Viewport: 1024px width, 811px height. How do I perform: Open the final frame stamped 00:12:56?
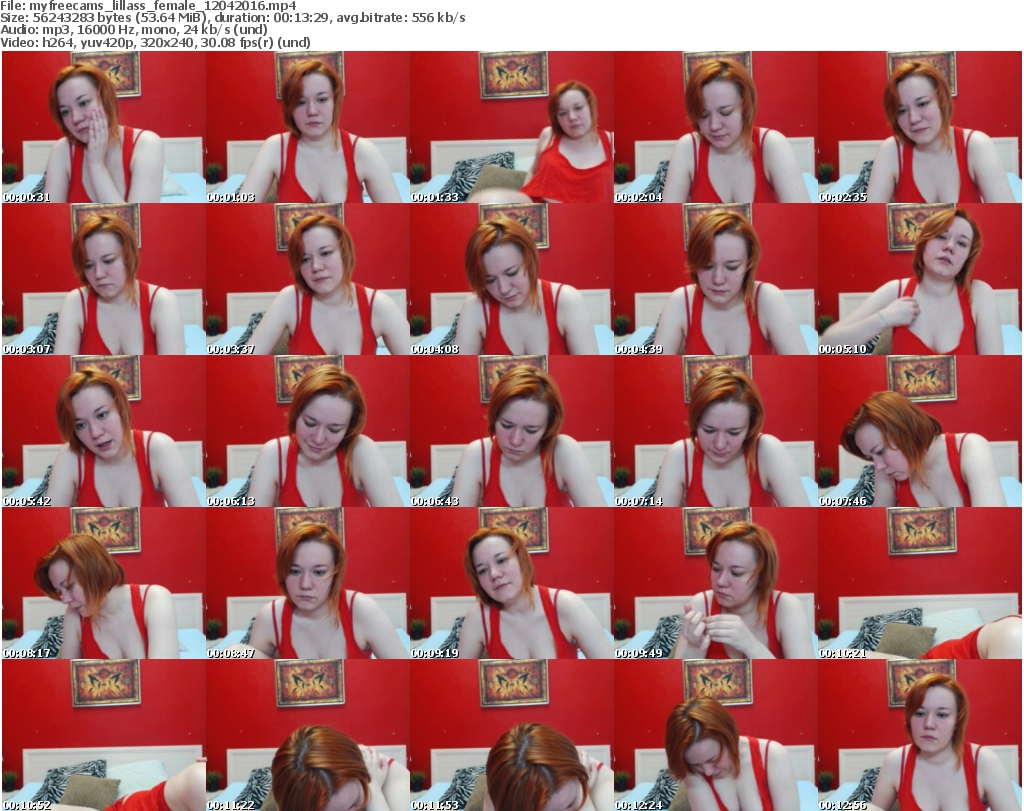click(919, 735)
